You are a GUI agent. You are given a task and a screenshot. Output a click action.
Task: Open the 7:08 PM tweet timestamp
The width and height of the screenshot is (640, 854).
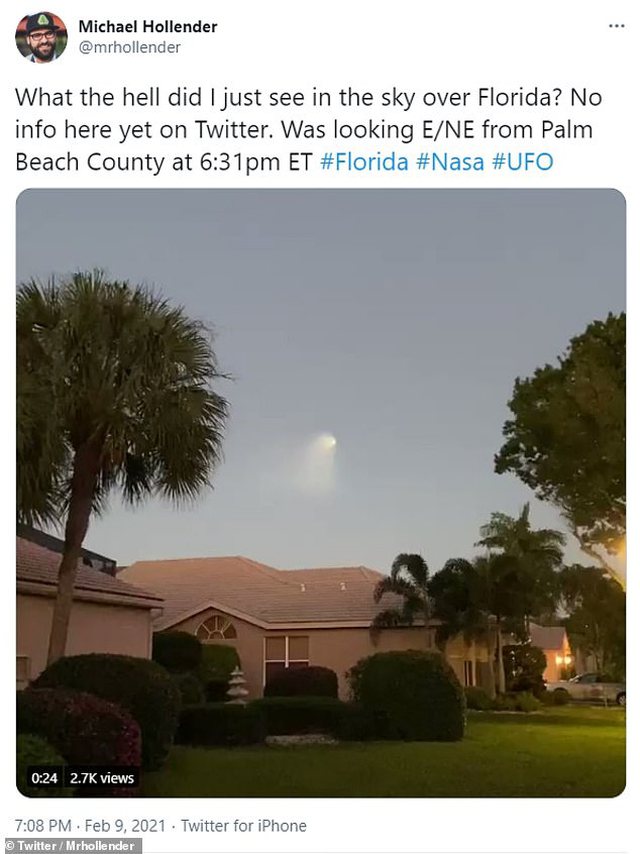point(44,826)
